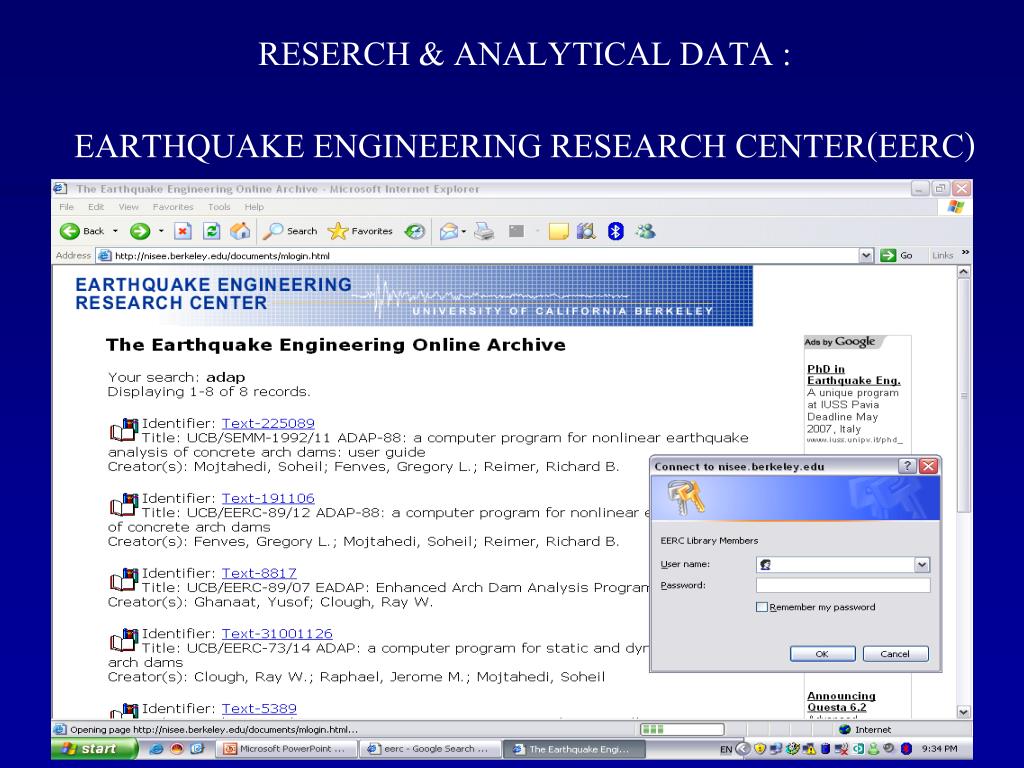Close the 'Connect to nisee.berkeley.edu' dialog
Viewport: 1024px width, 768px height.
click(x=928, y=466)
